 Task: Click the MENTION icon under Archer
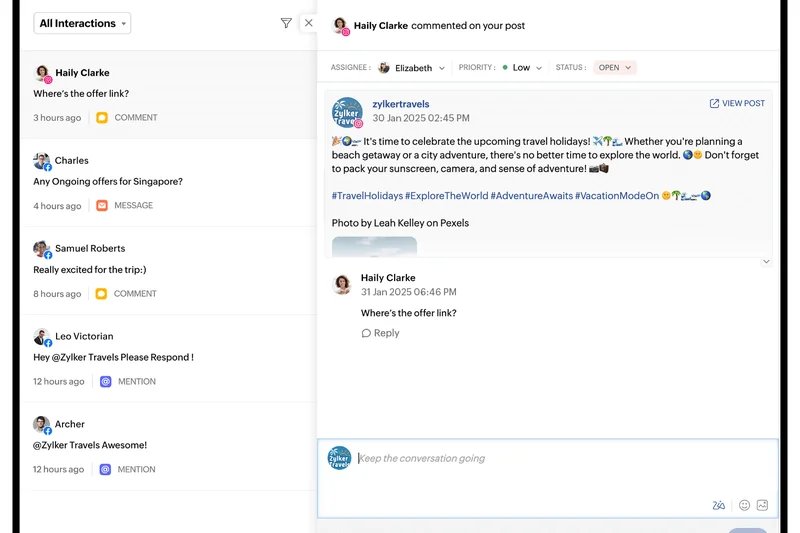pos(105,469)
